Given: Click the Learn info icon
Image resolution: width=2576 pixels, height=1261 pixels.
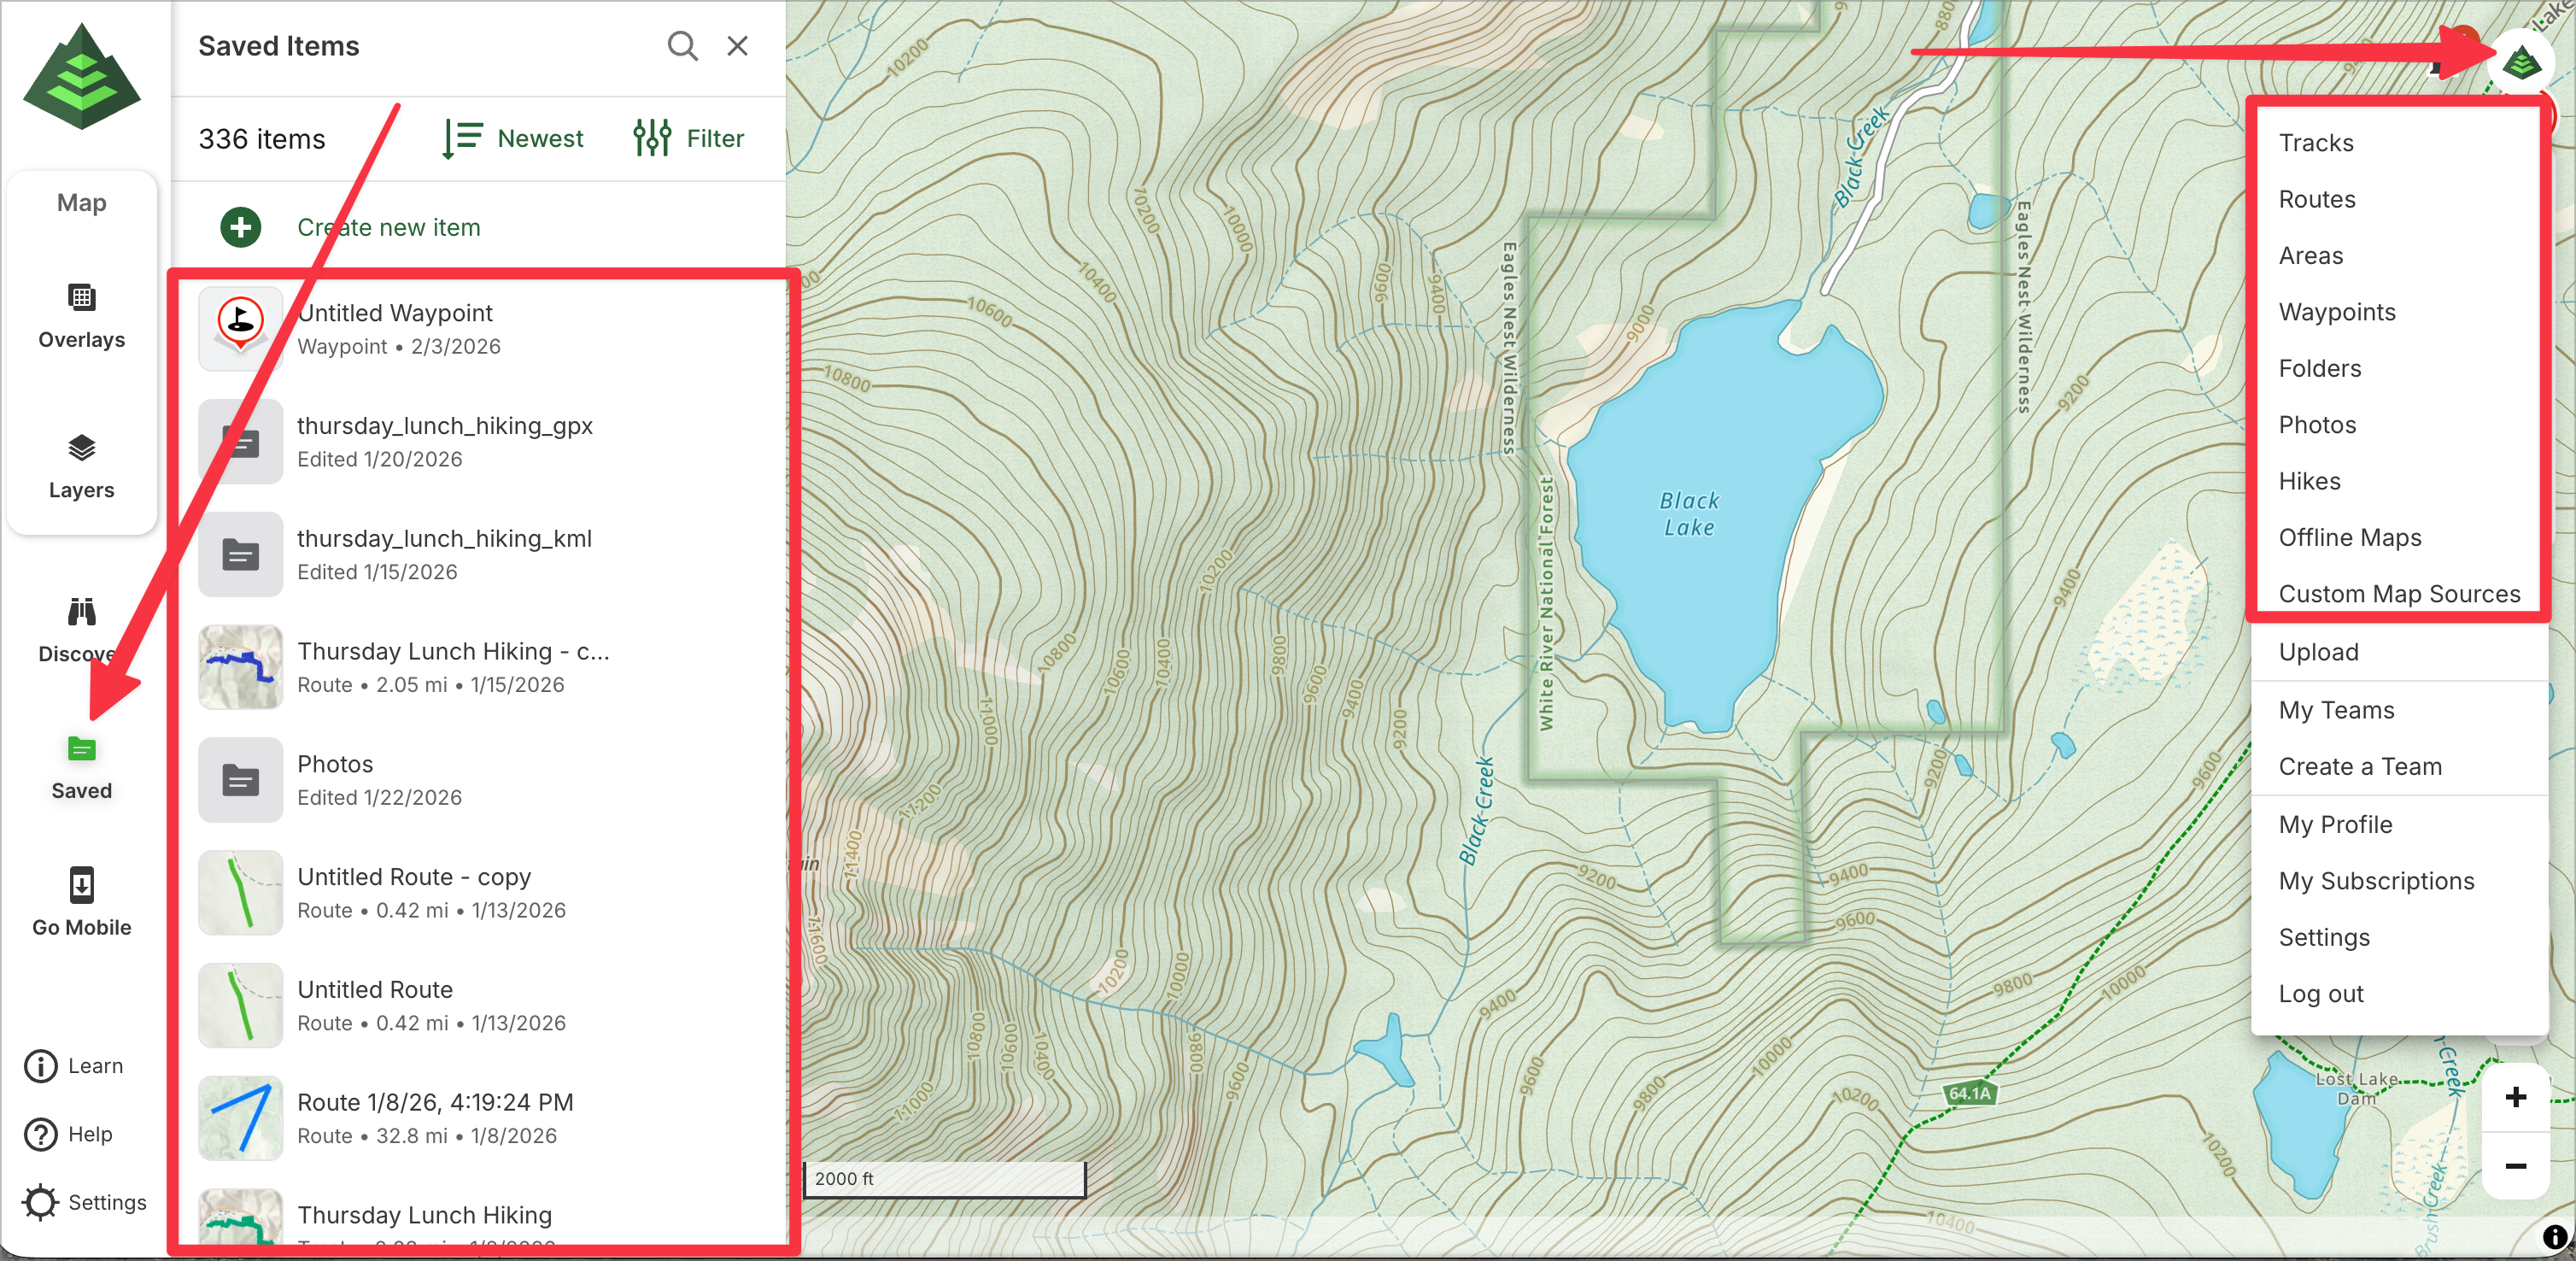Looking at the screenshot, I should click(x=41, y=1066).
